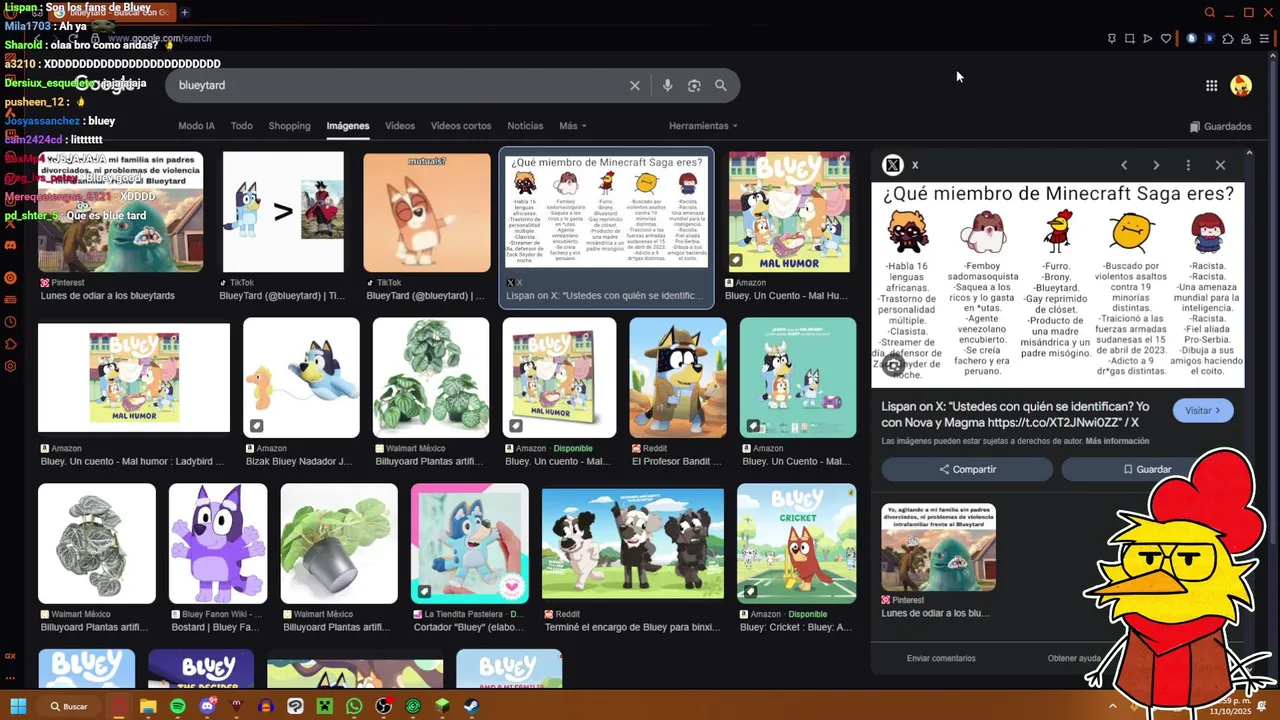
Task: Switch to Modo IA tab
Action: click(196, 126)
